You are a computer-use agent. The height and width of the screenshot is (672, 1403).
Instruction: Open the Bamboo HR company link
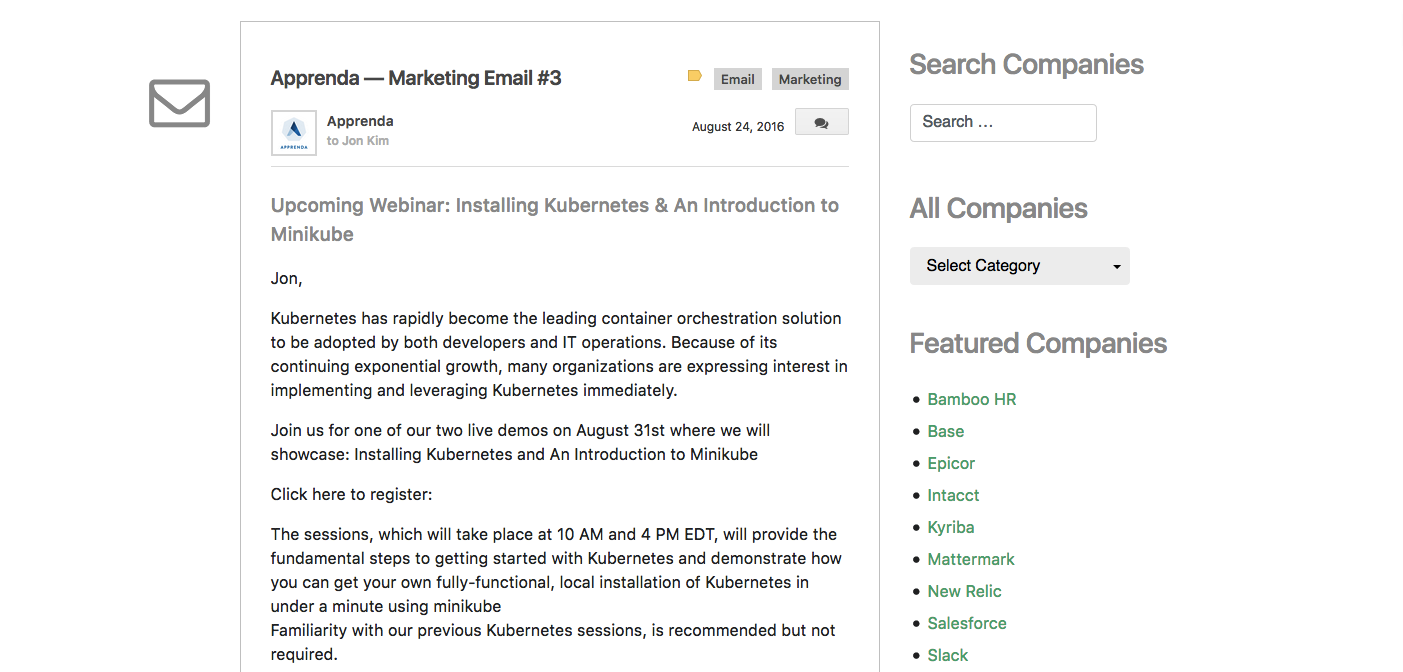(x=972, y=399)
